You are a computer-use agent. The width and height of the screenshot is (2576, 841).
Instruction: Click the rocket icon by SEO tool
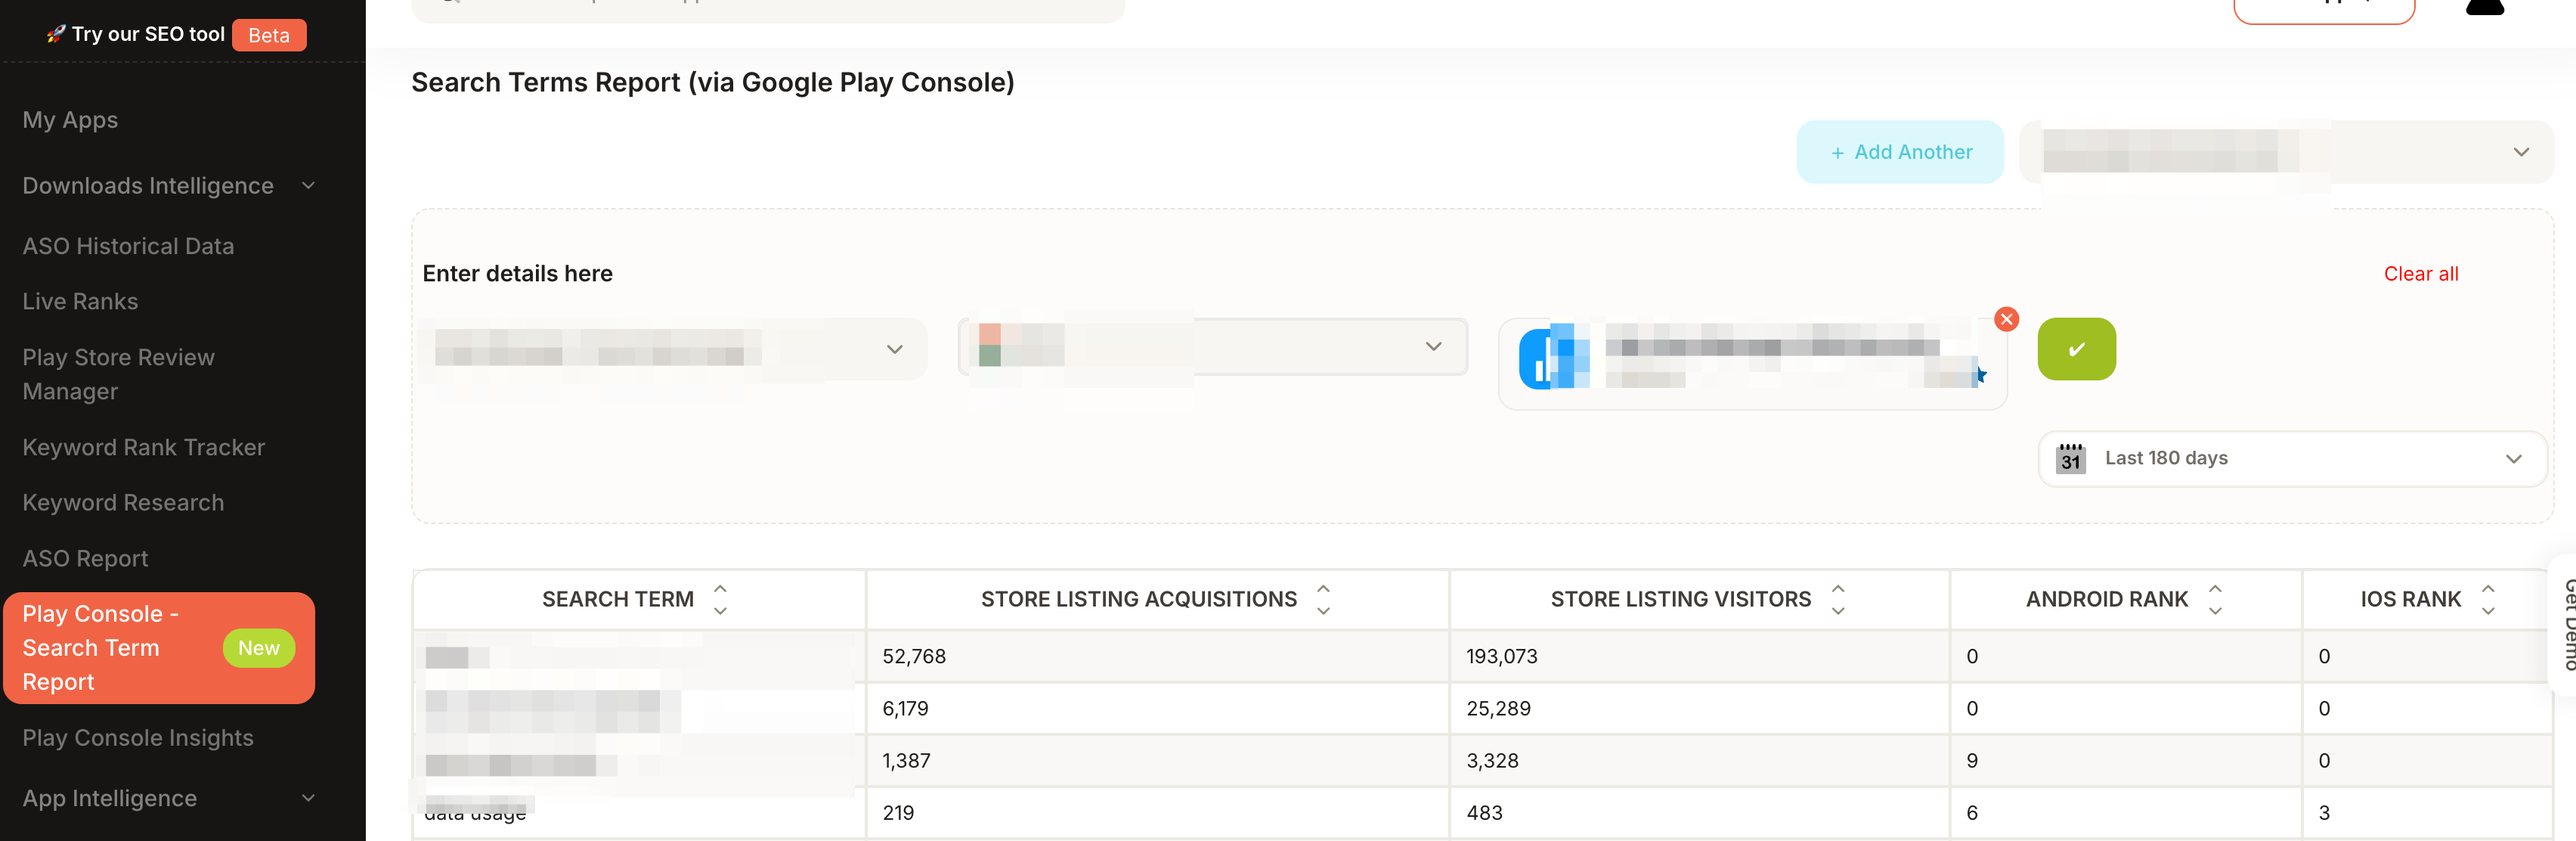[56, 34]
